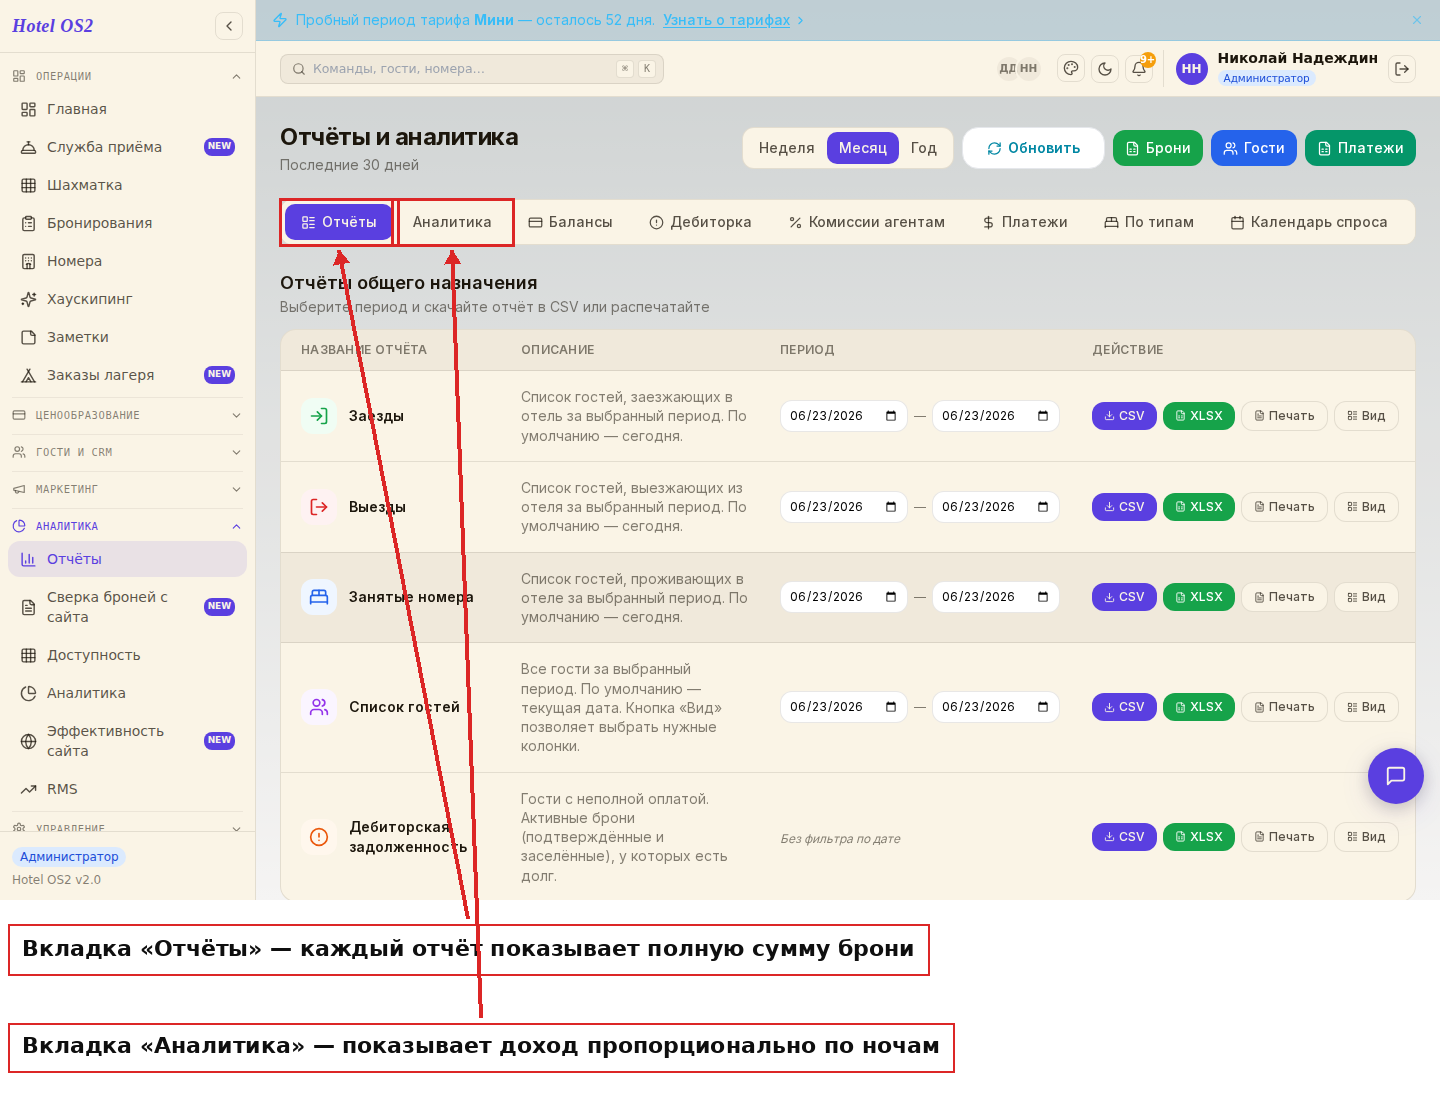Viewport: 1440px width, 1096px height.
Task: Open end date picker for Занятые номера
Action: 1043,597
